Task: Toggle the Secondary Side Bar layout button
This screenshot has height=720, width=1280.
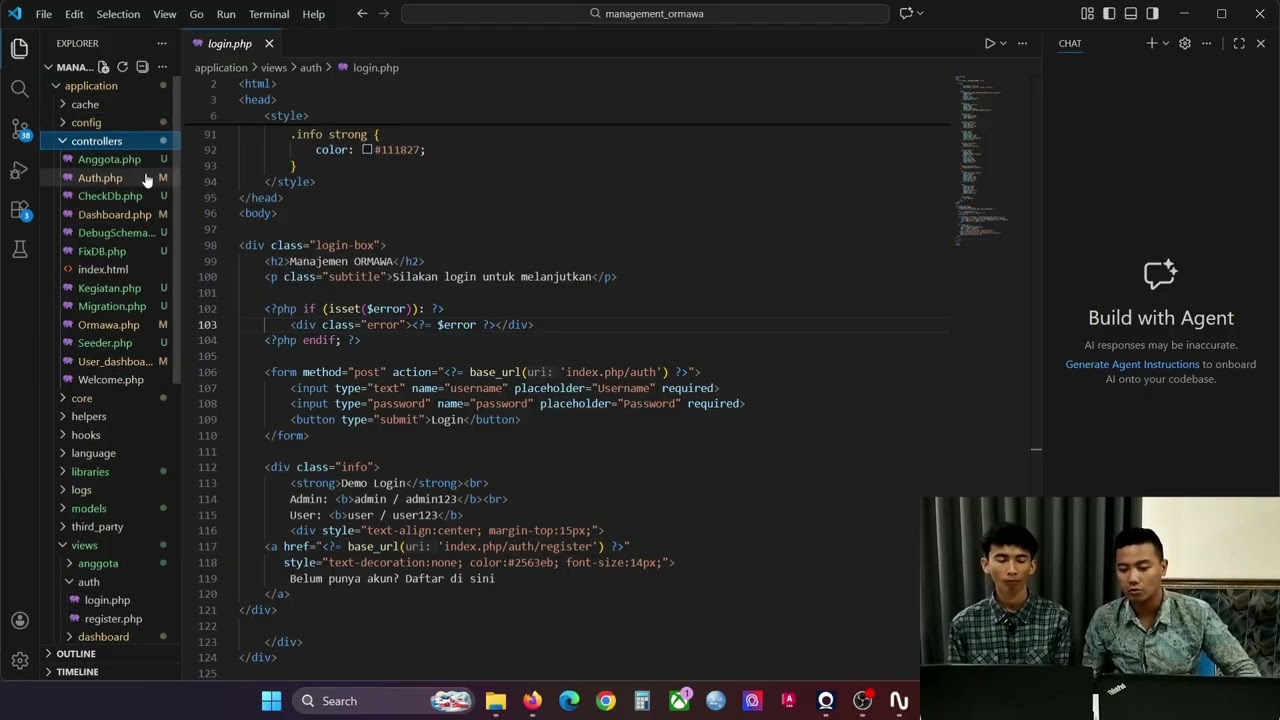Action: (1153, 14)
